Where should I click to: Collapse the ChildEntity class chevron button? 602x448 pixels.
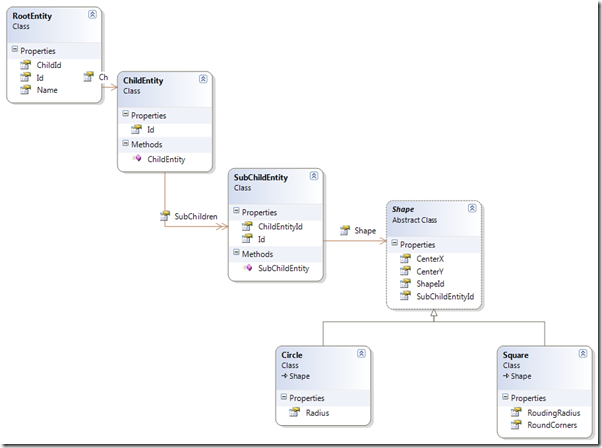tap(203, 79)
